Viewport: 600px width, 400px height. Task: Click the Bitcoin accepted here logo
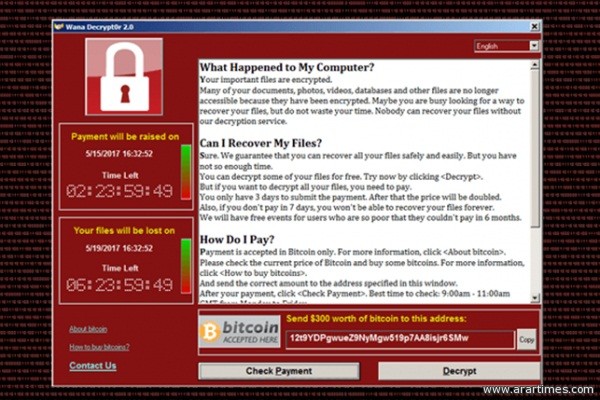coord(240,331)
